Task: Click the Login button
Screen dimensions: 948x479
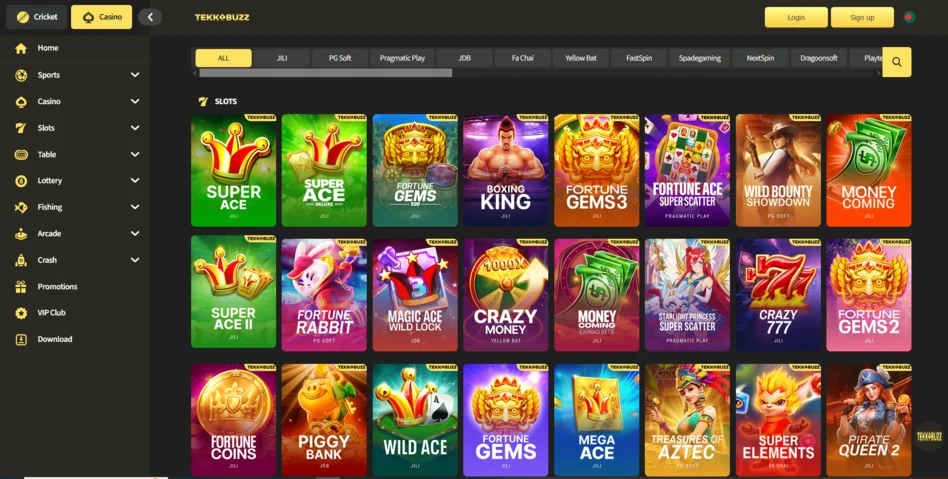Action: point(796,18)
